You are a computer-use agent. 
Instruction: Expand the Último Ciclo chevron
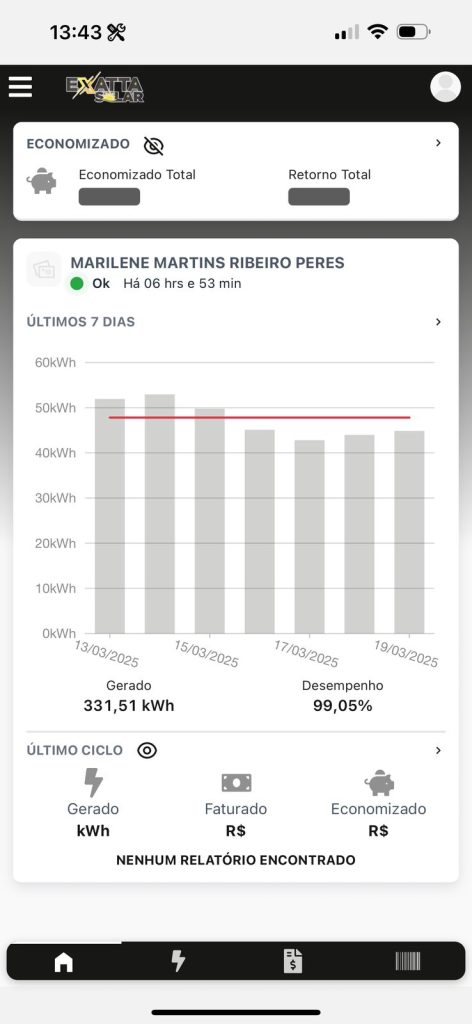coord(438,750)
